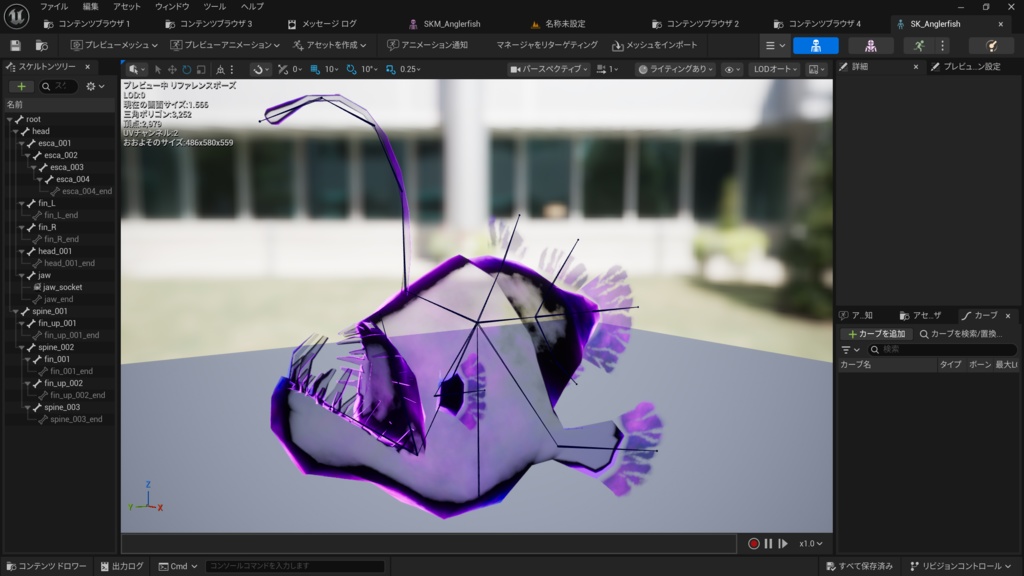Image resolution: width=1024 pixels, height=576 pixels.
Task: Click マネージャをリターゲティング button
Action: (x=547, y=45)
